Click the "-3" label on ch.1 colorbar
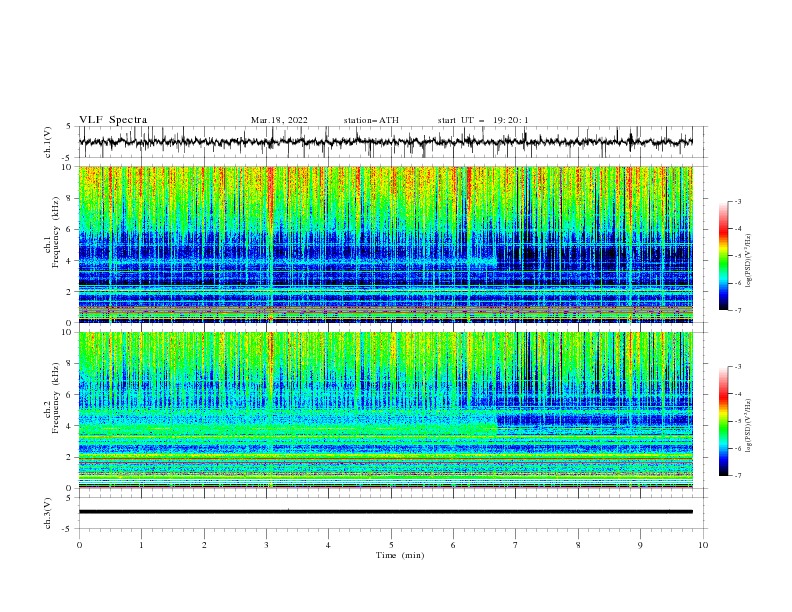Viewport: 792px width, 612px height. coord(738,201)
